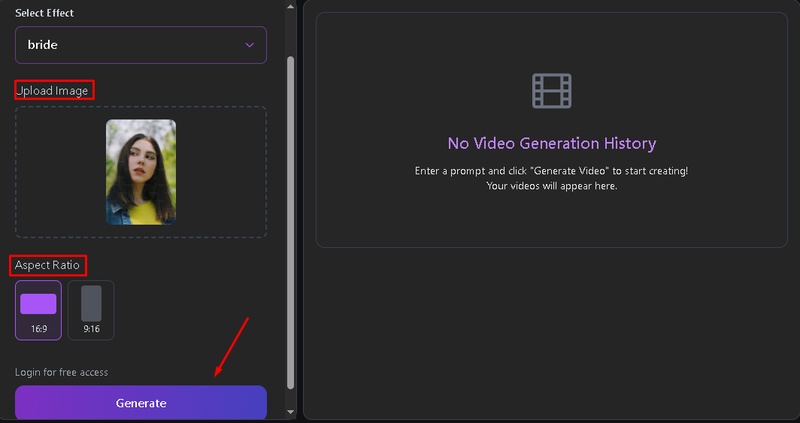The image size is (800, 423).
Task: Click the scrollbar down arrow
Action: [290, 411]
